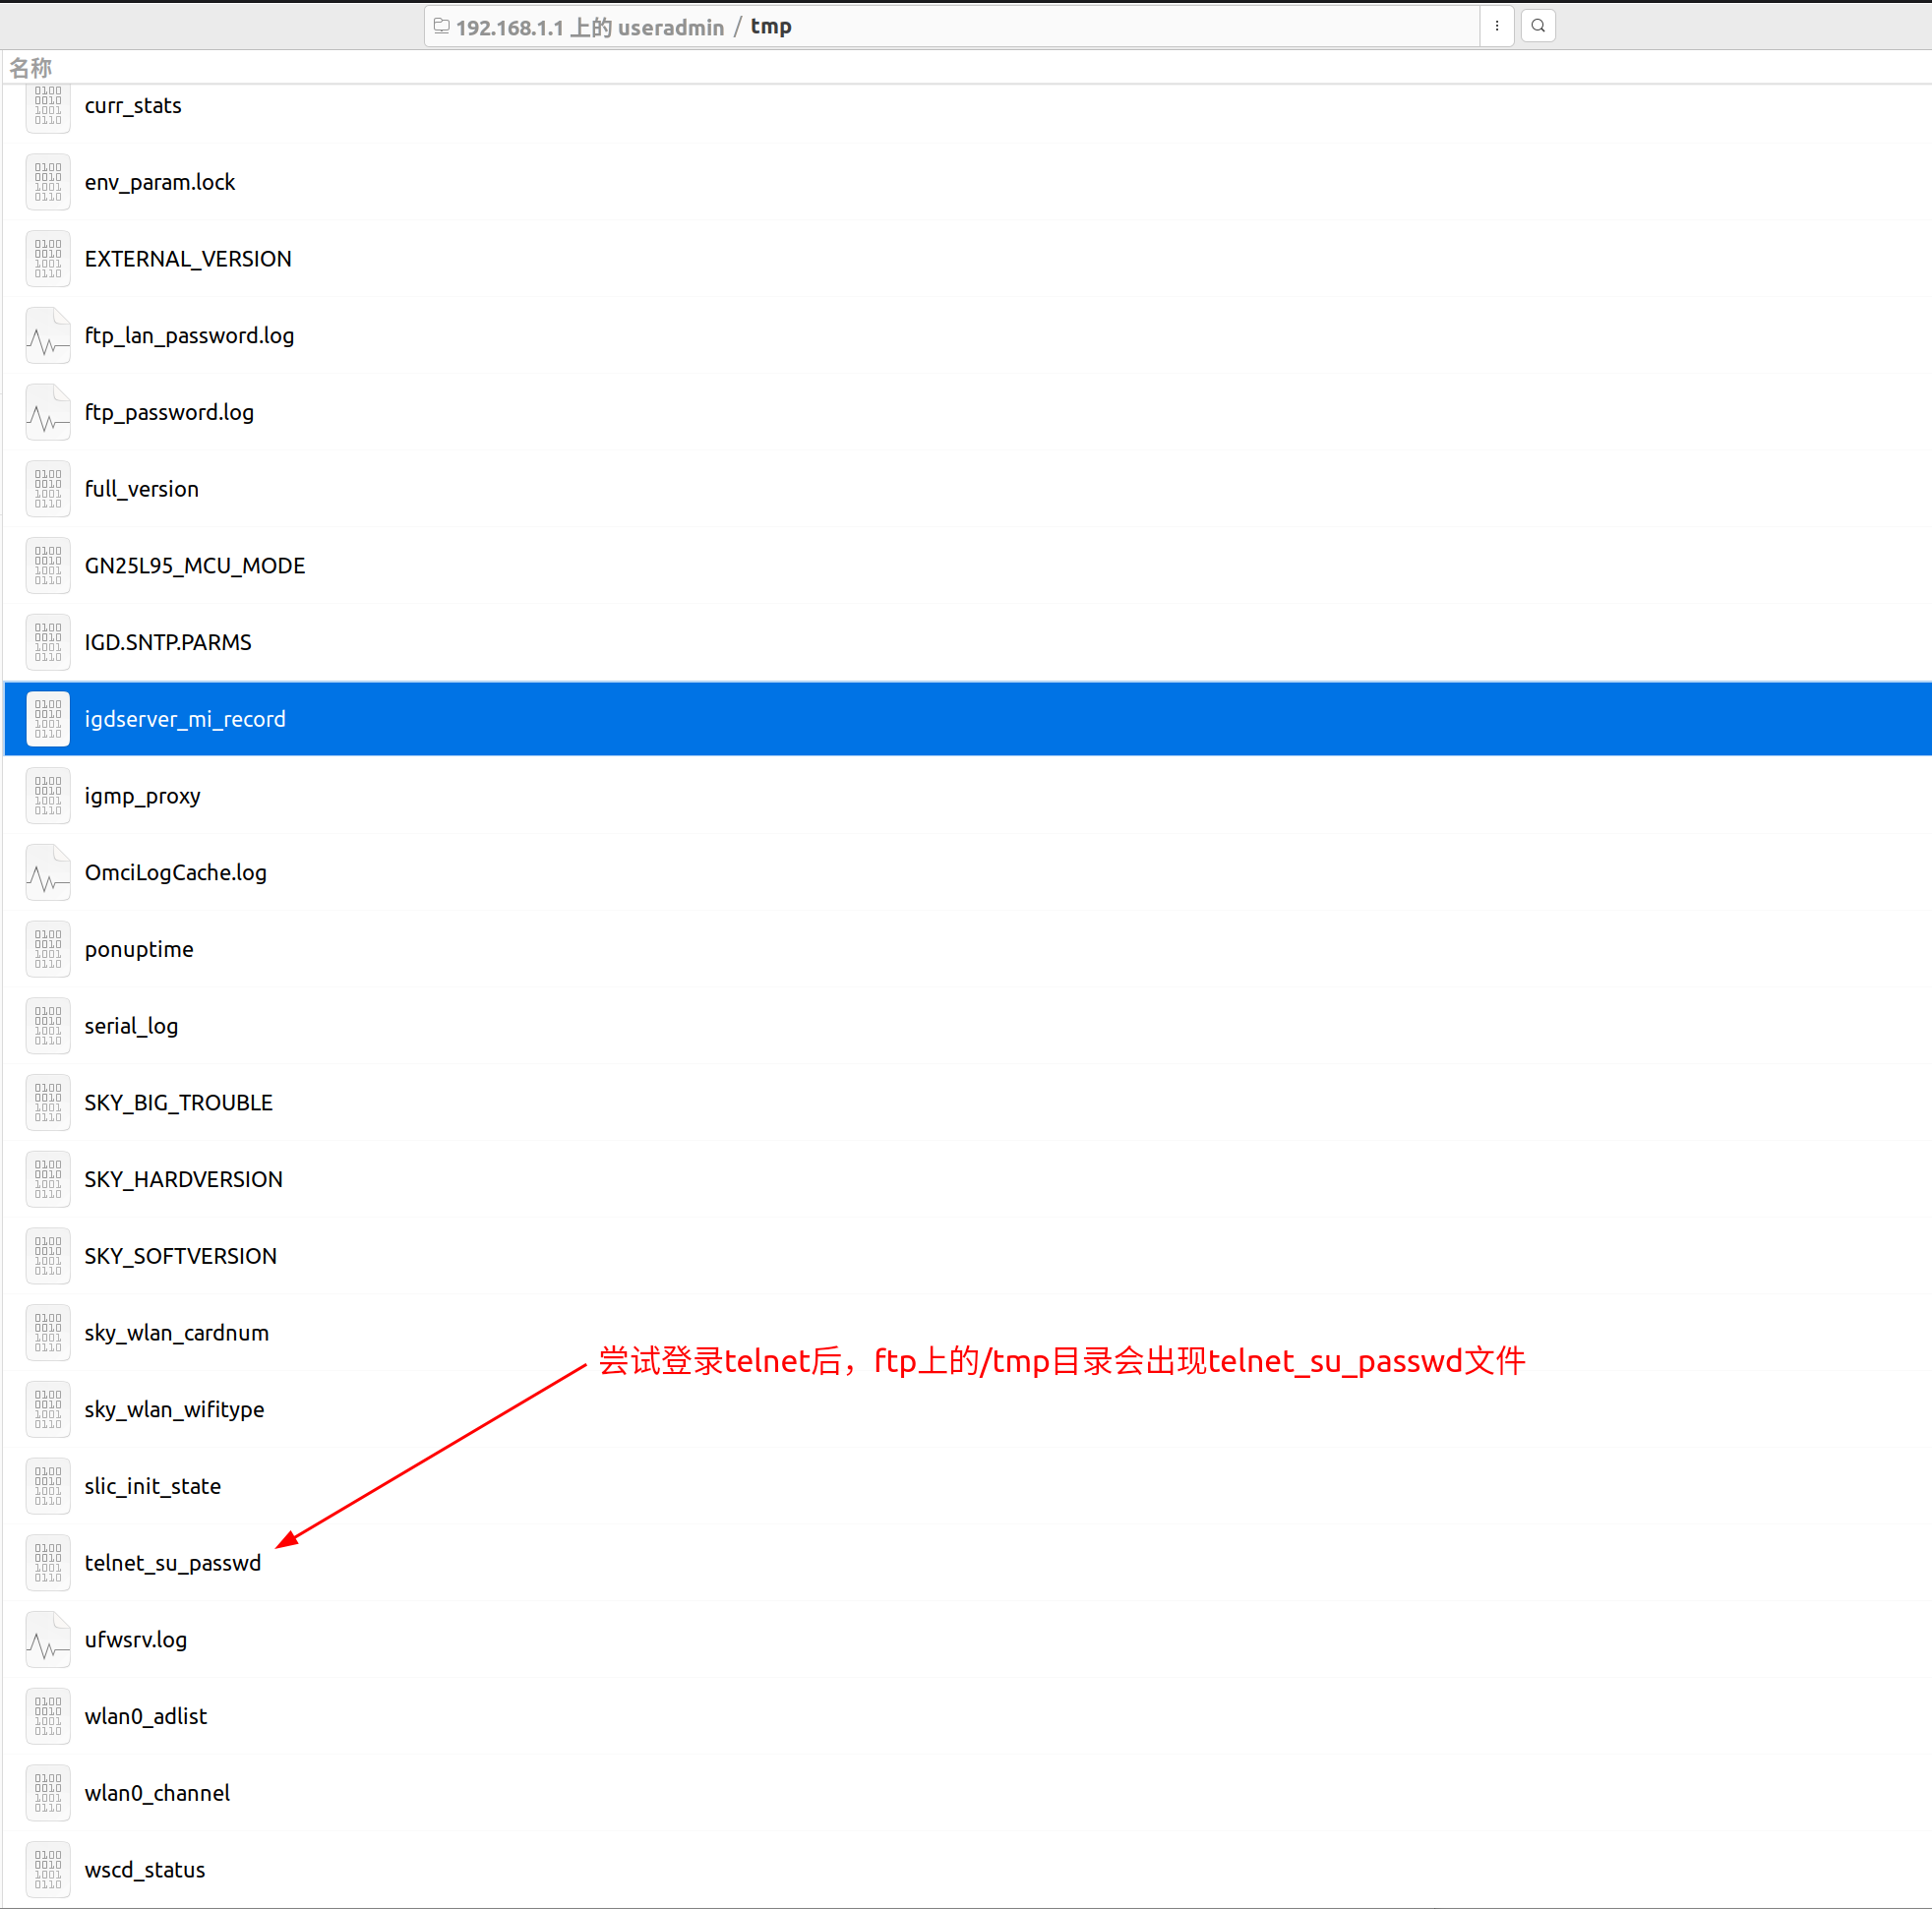
Task: Select the GN25L95_MCU_MODE file
Action: pos(195,566)
